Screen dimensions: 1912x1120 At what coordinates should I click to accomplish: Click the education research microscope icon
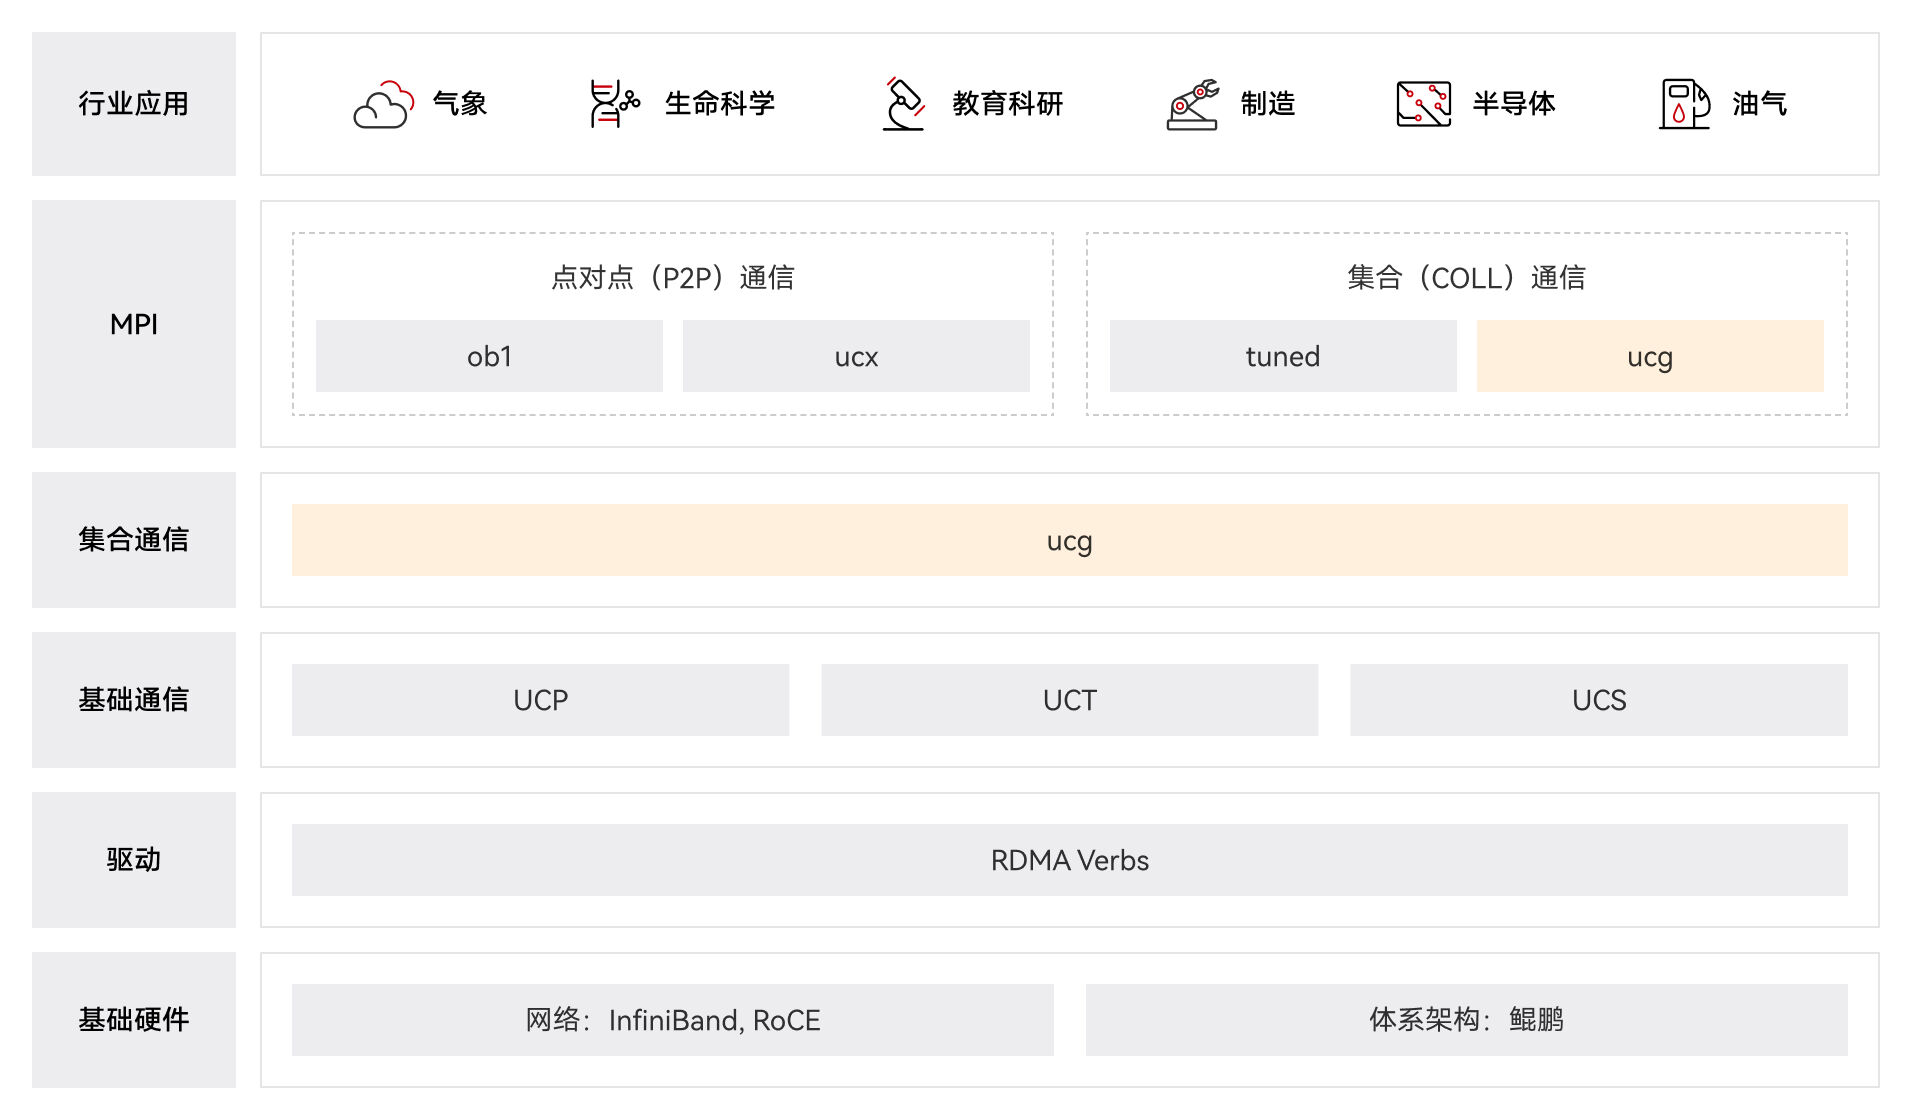click(903, 104)
